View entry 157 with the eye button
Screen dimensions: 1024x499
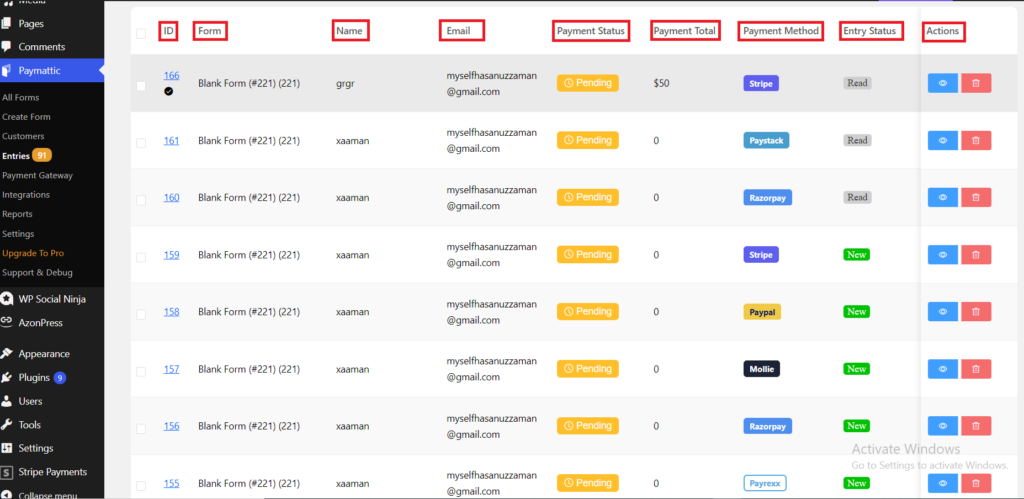942,369
